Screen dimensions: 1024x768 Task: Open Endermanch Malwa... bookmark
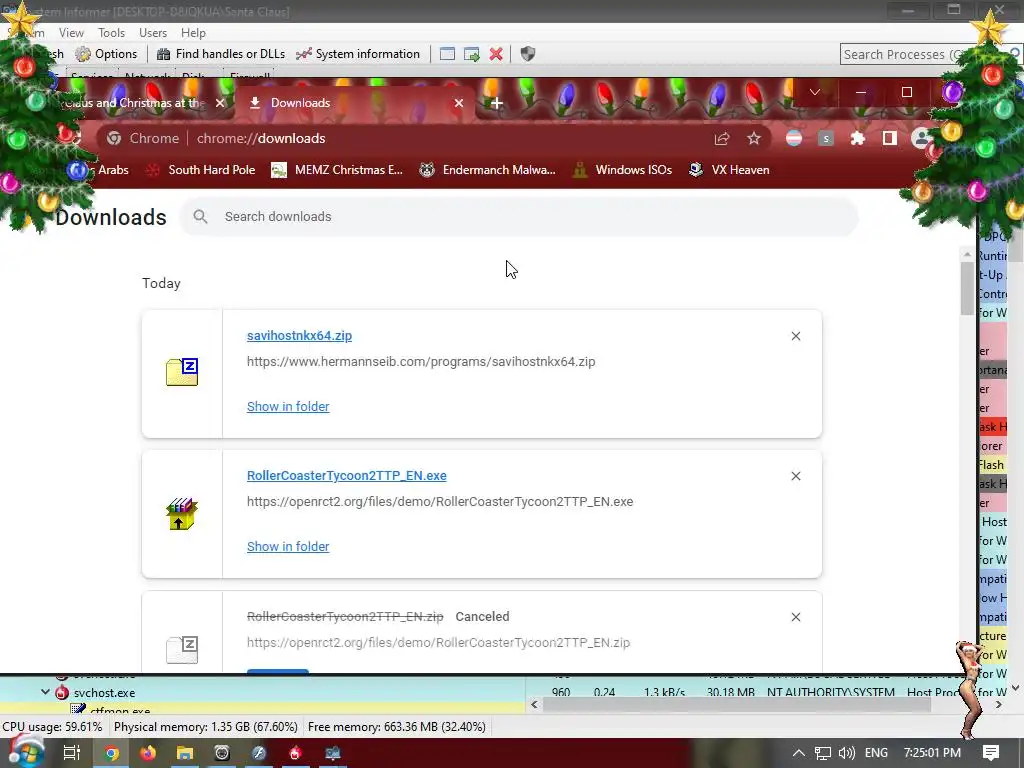(x=487, y=170)
